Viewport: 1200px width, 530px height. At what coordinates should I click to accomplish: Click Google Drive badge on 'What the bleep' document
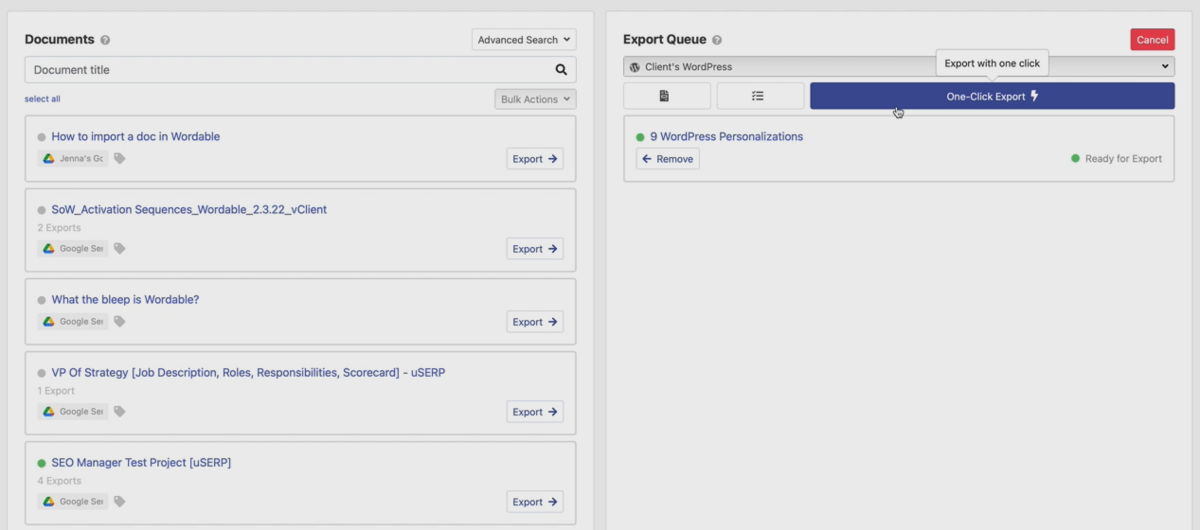[73, 322]
